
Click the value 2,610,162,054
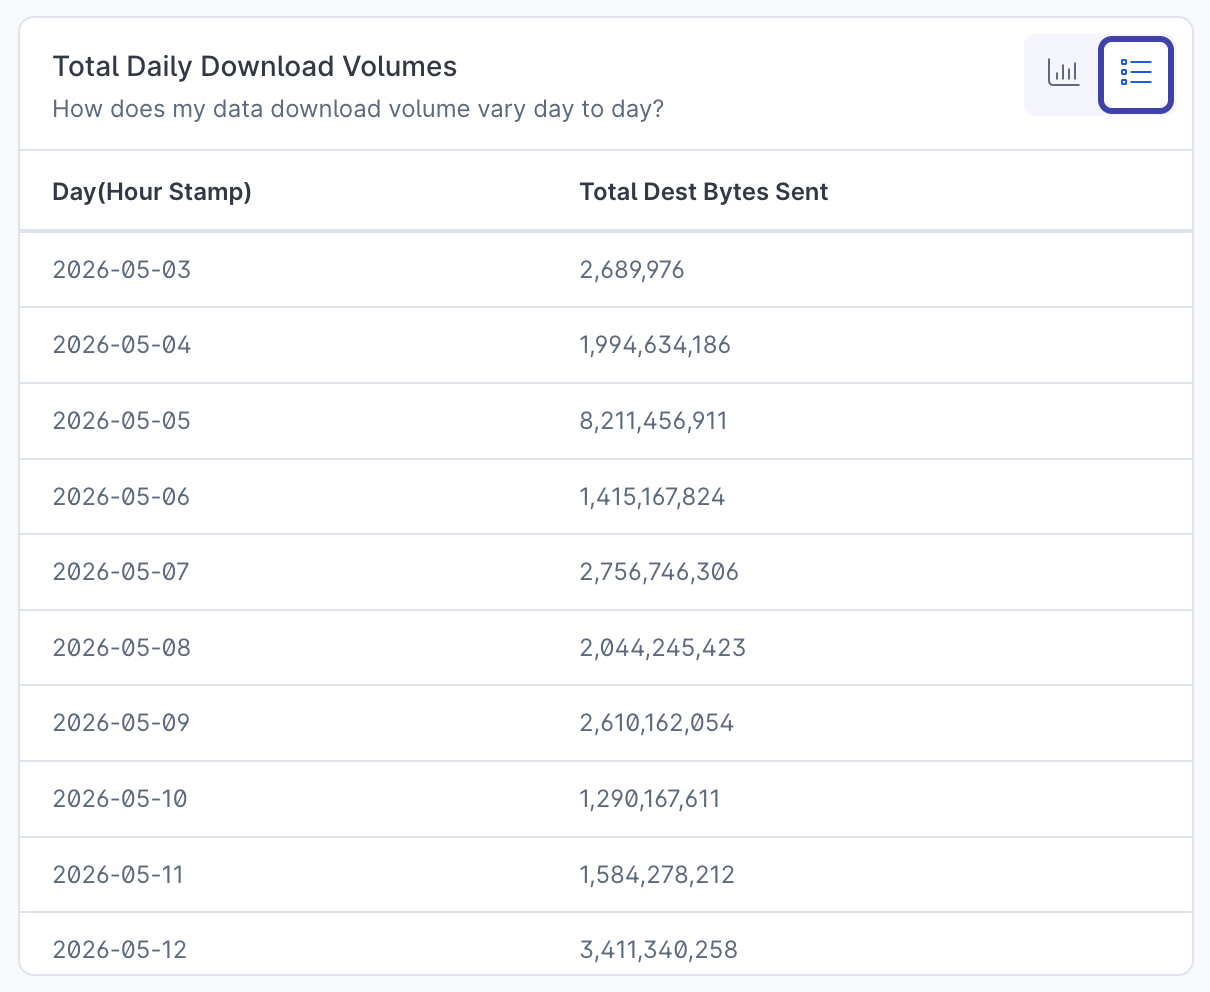click(657, 723)
